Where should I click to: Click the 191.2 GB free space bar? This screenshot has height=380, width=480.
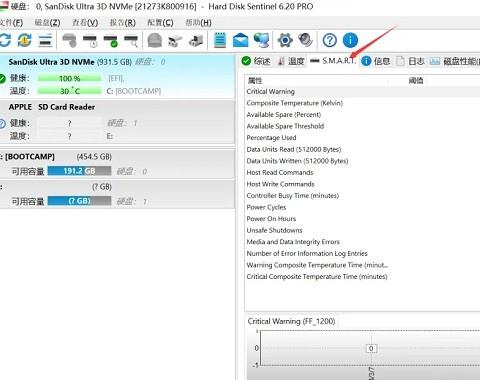point(79,171)
